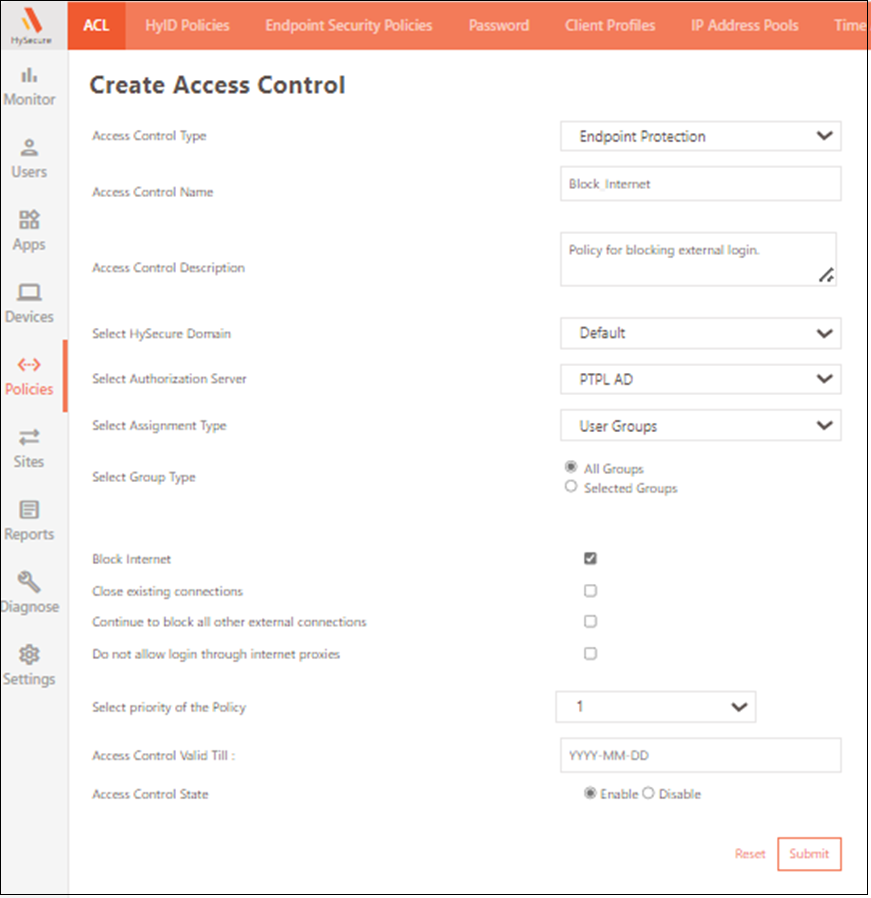Expand the Access Control Type dropdown
871x898 pixels.
pos(700,136)
